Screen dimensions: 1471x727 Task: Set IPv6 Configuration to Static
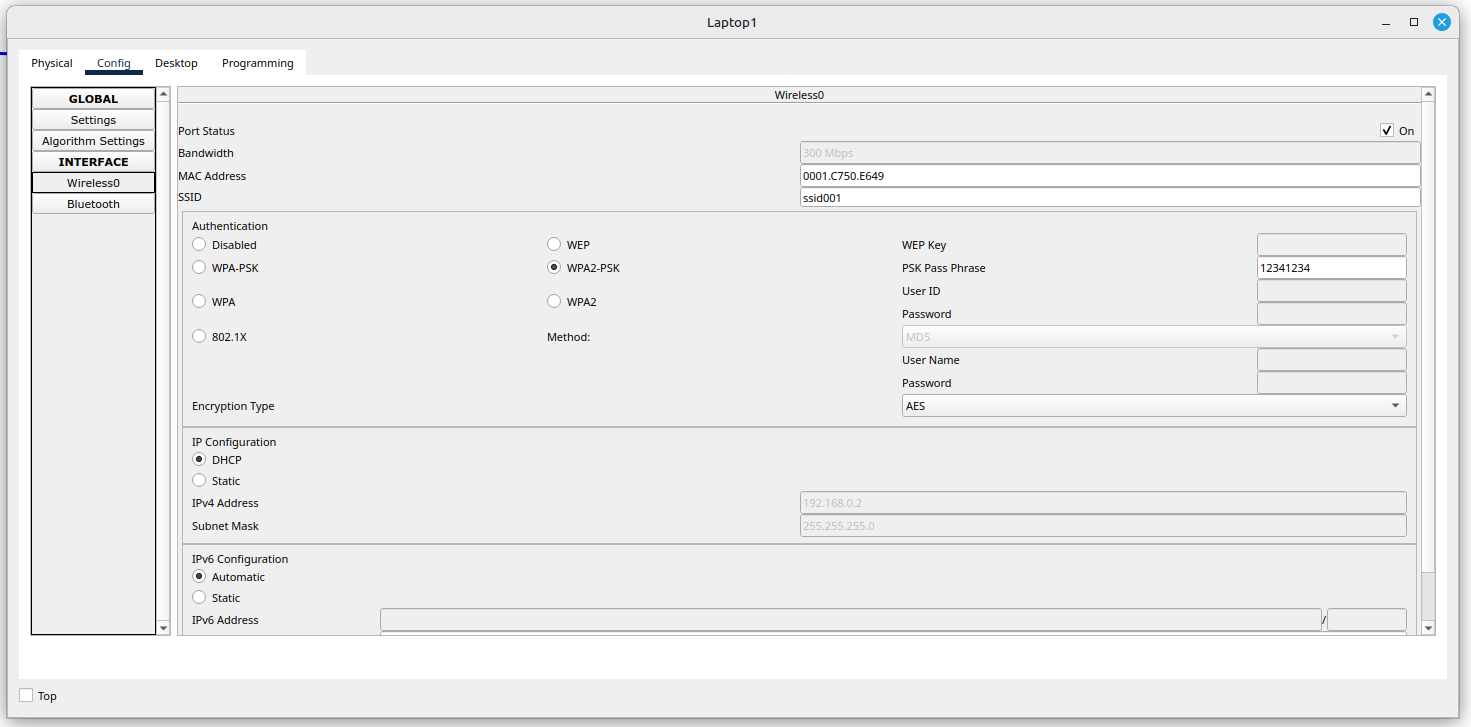tap(199, 598)
